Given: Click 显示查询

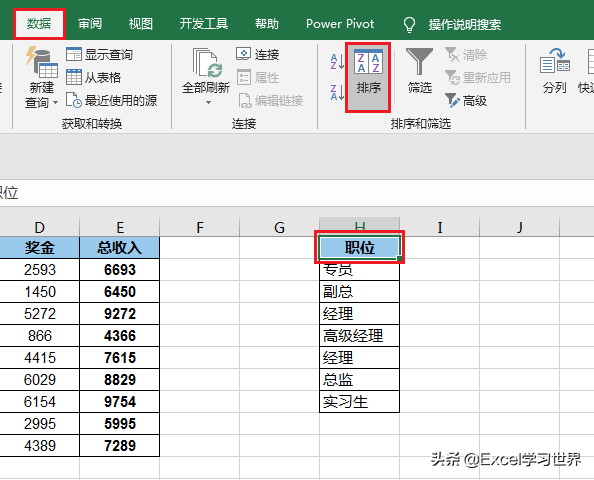Looking at the screenshot, I should coord(99,55).
